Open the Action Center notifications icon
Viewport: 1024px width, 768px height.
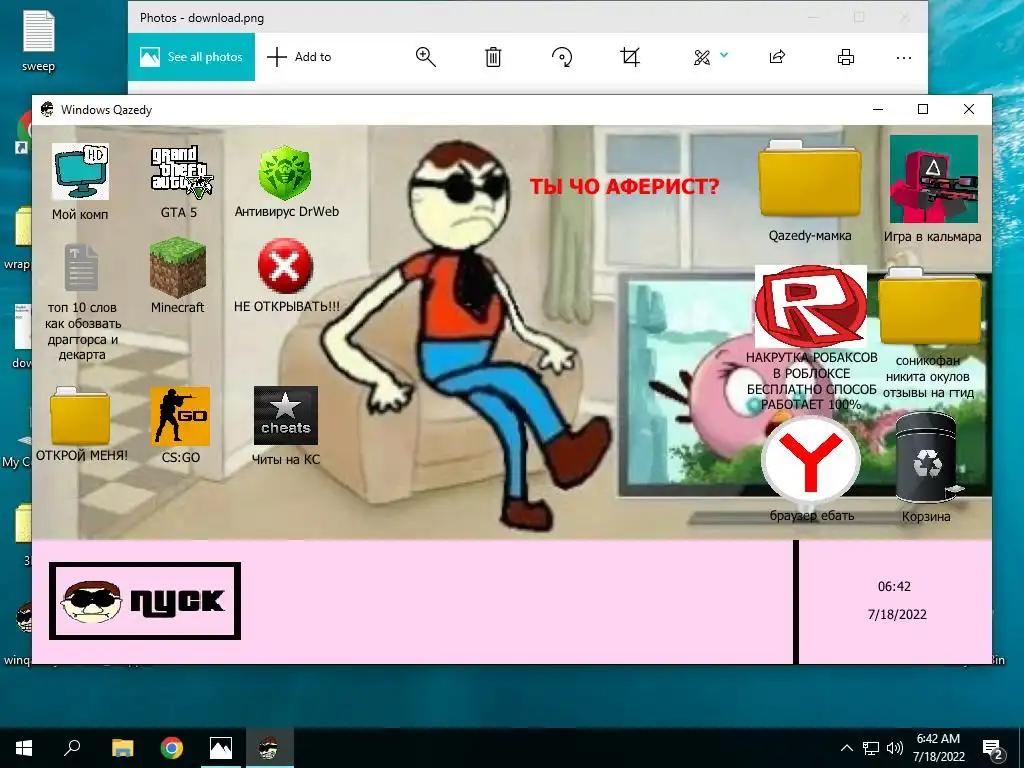click(x=993, y=749)
